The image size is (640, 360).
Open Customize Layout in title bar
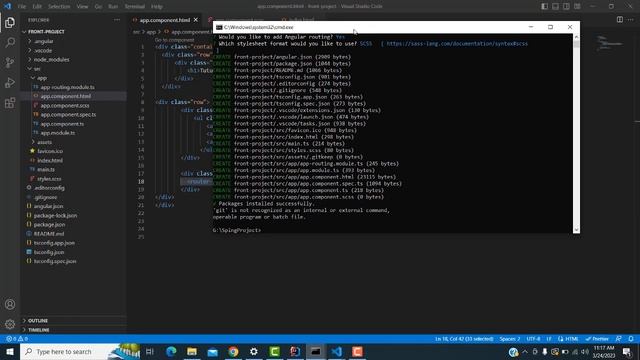point(577,6)
